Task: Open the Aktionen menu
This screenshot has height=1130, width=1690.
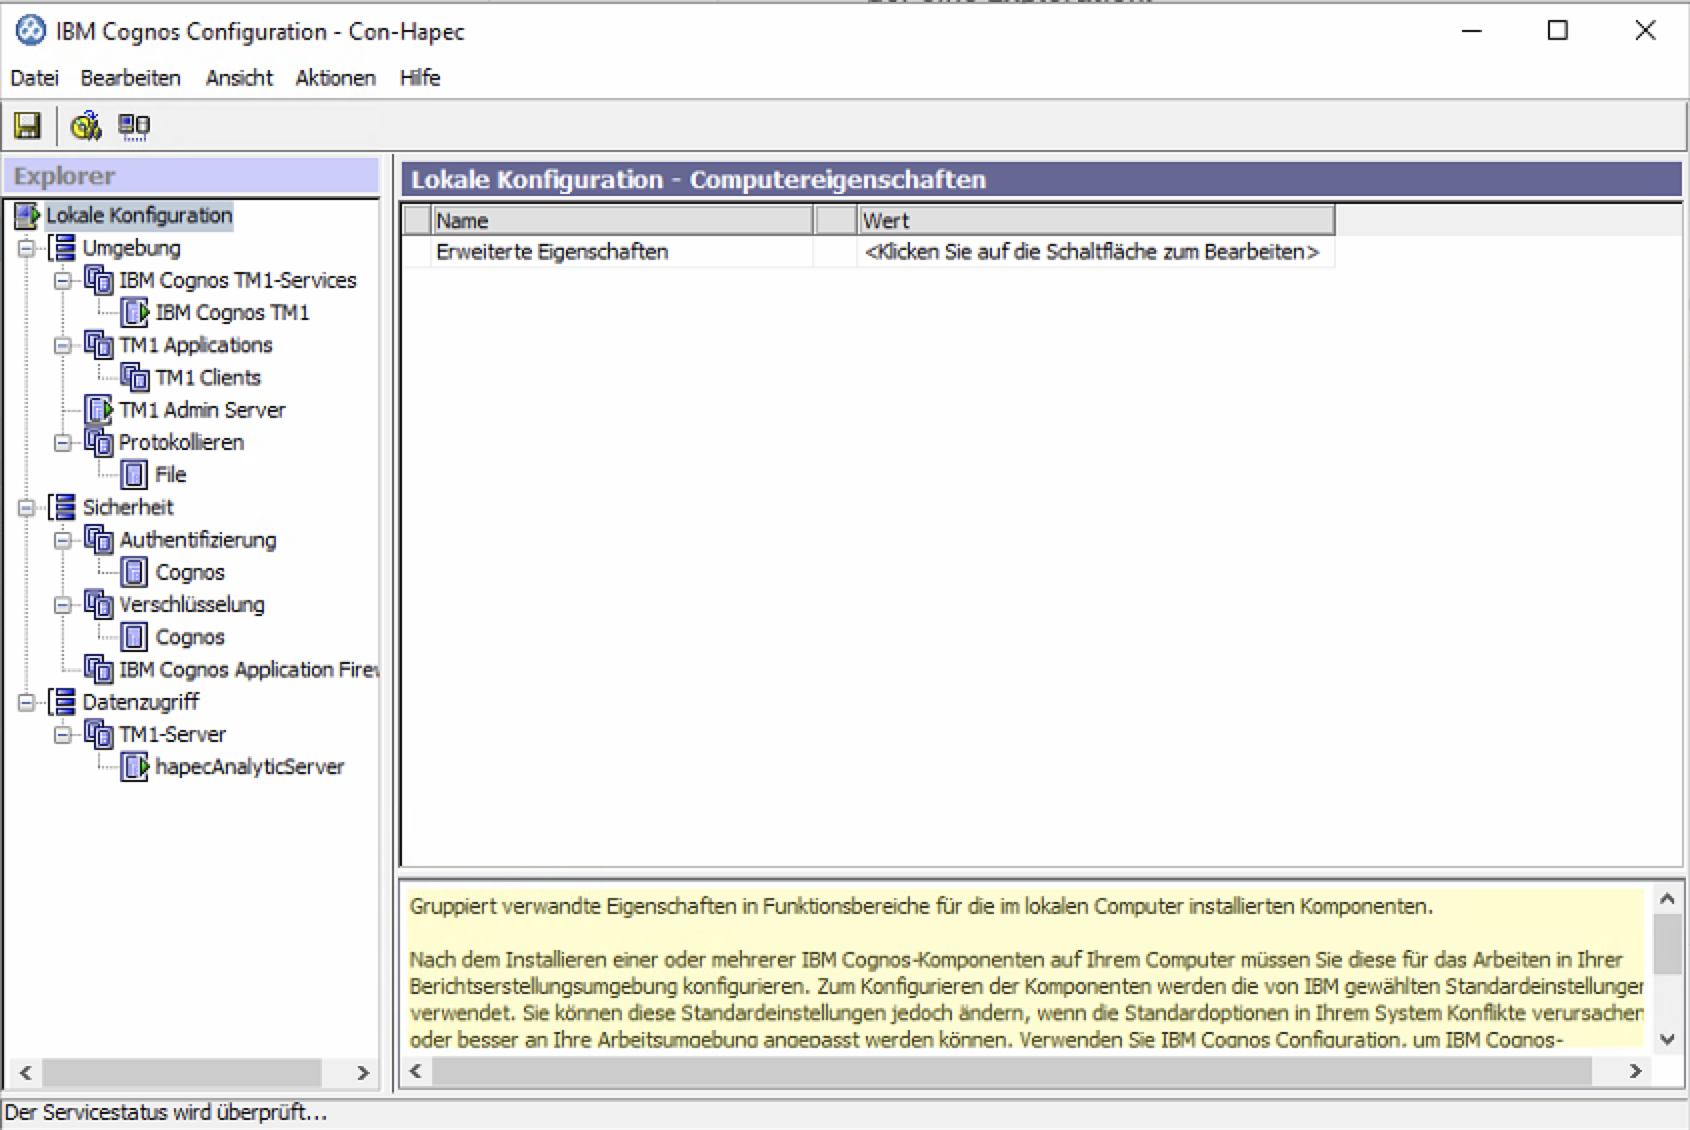Action: coord(335,78)
